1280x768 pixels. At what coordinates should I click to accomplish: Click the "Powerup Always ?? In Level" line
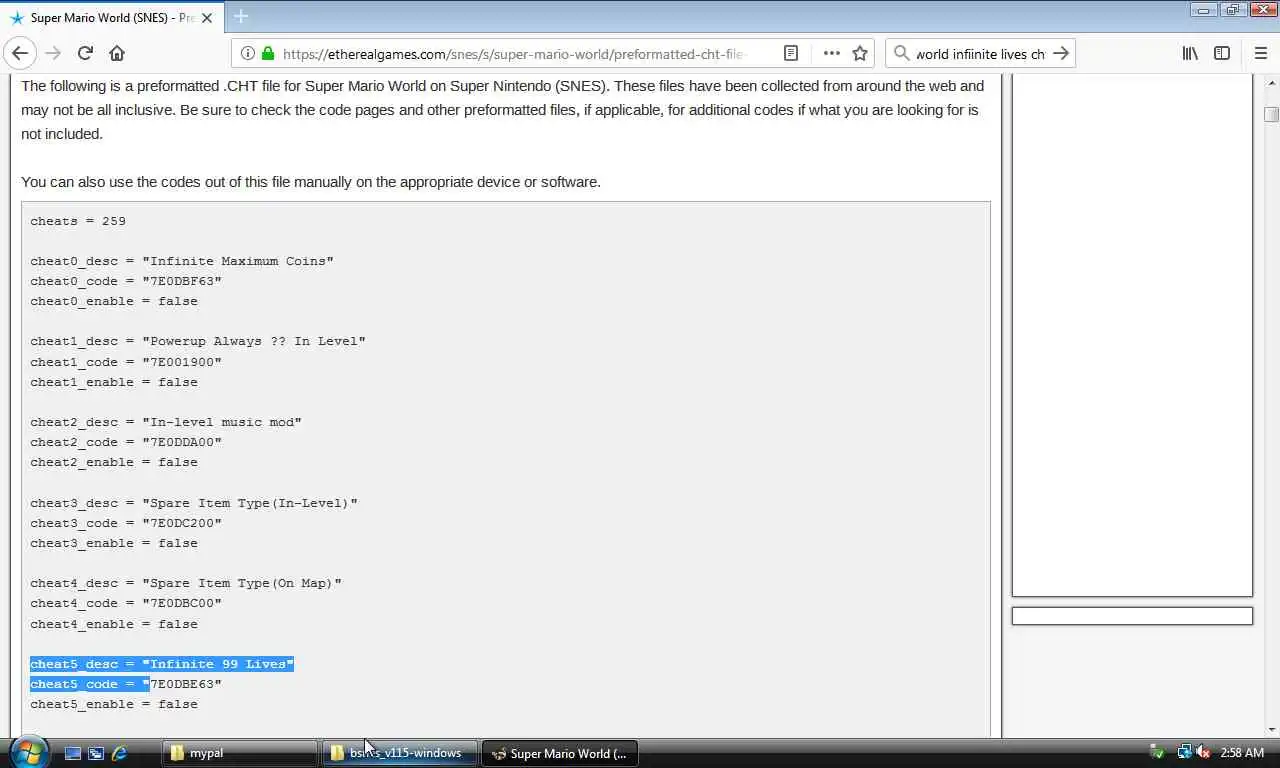[x=198, y=341]
